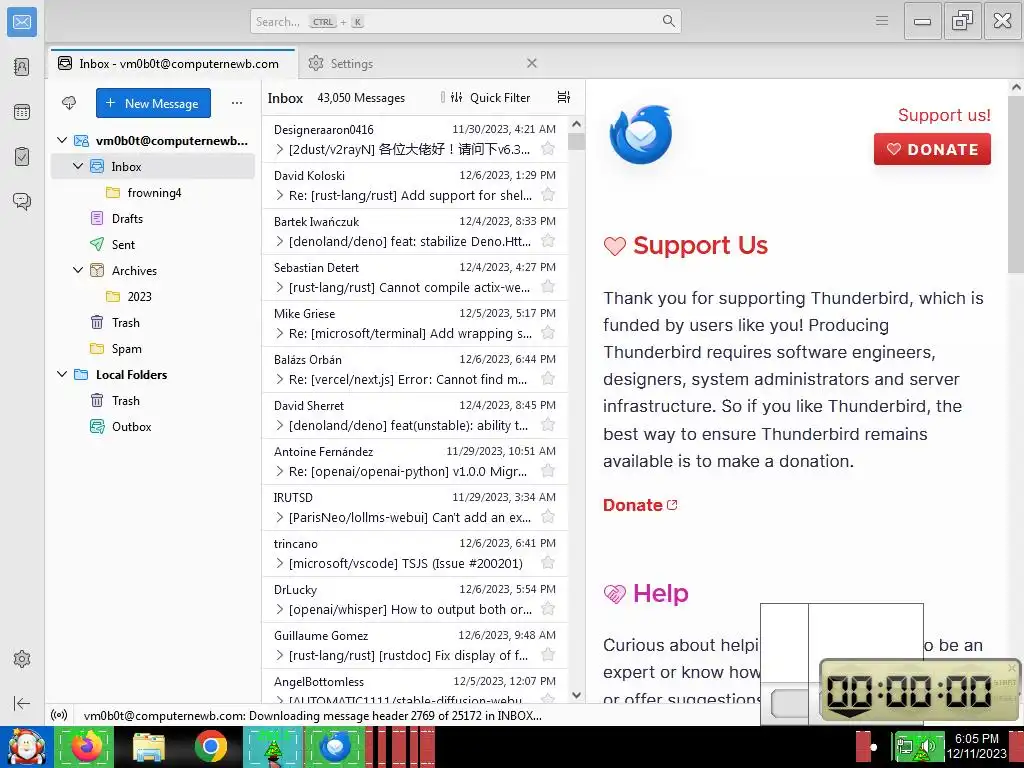The height and width of the screenshot is (768, 1024).
Task: Open the Mail space icon
Action: (22, 22)
